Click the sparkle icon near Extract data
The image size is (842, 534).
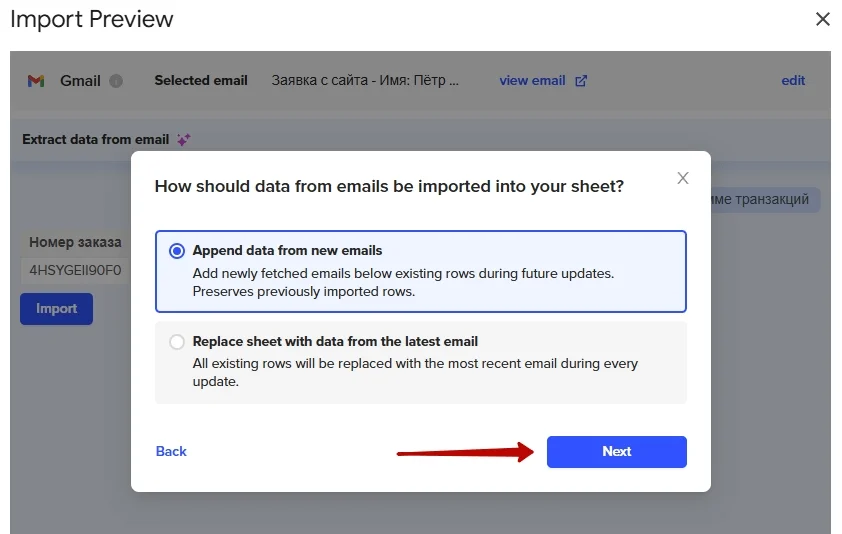[184, 140]
